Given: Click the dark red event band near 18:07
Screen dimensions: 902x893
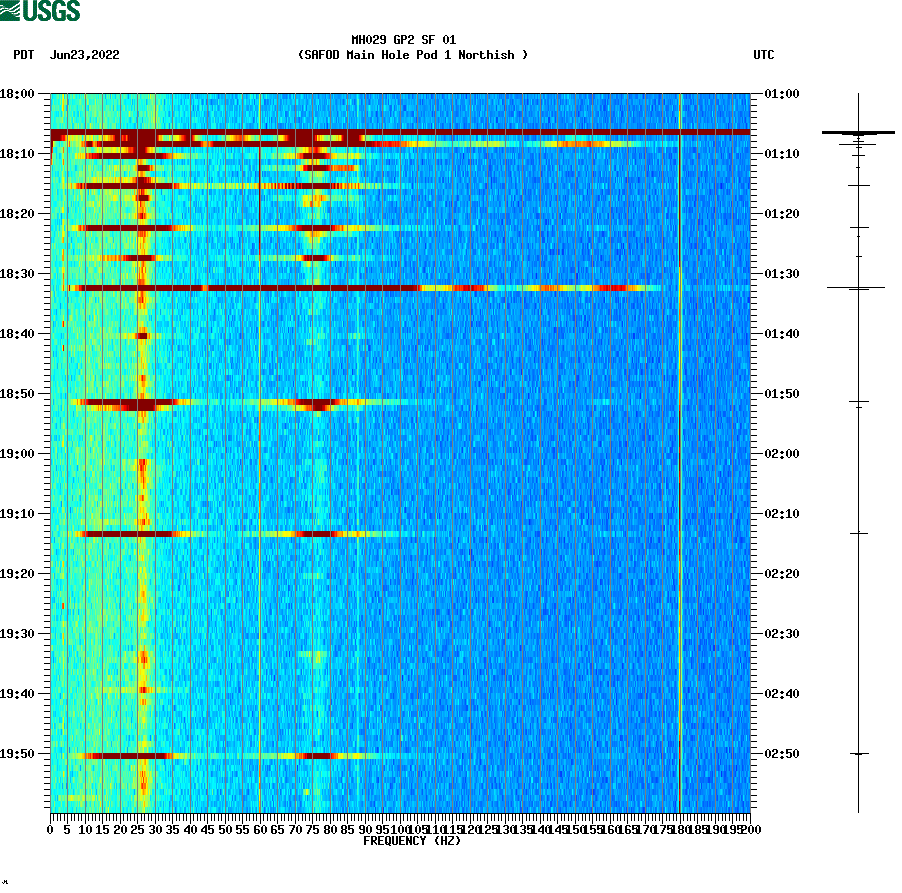Looking at the screenshot, I should click(400, 131).
